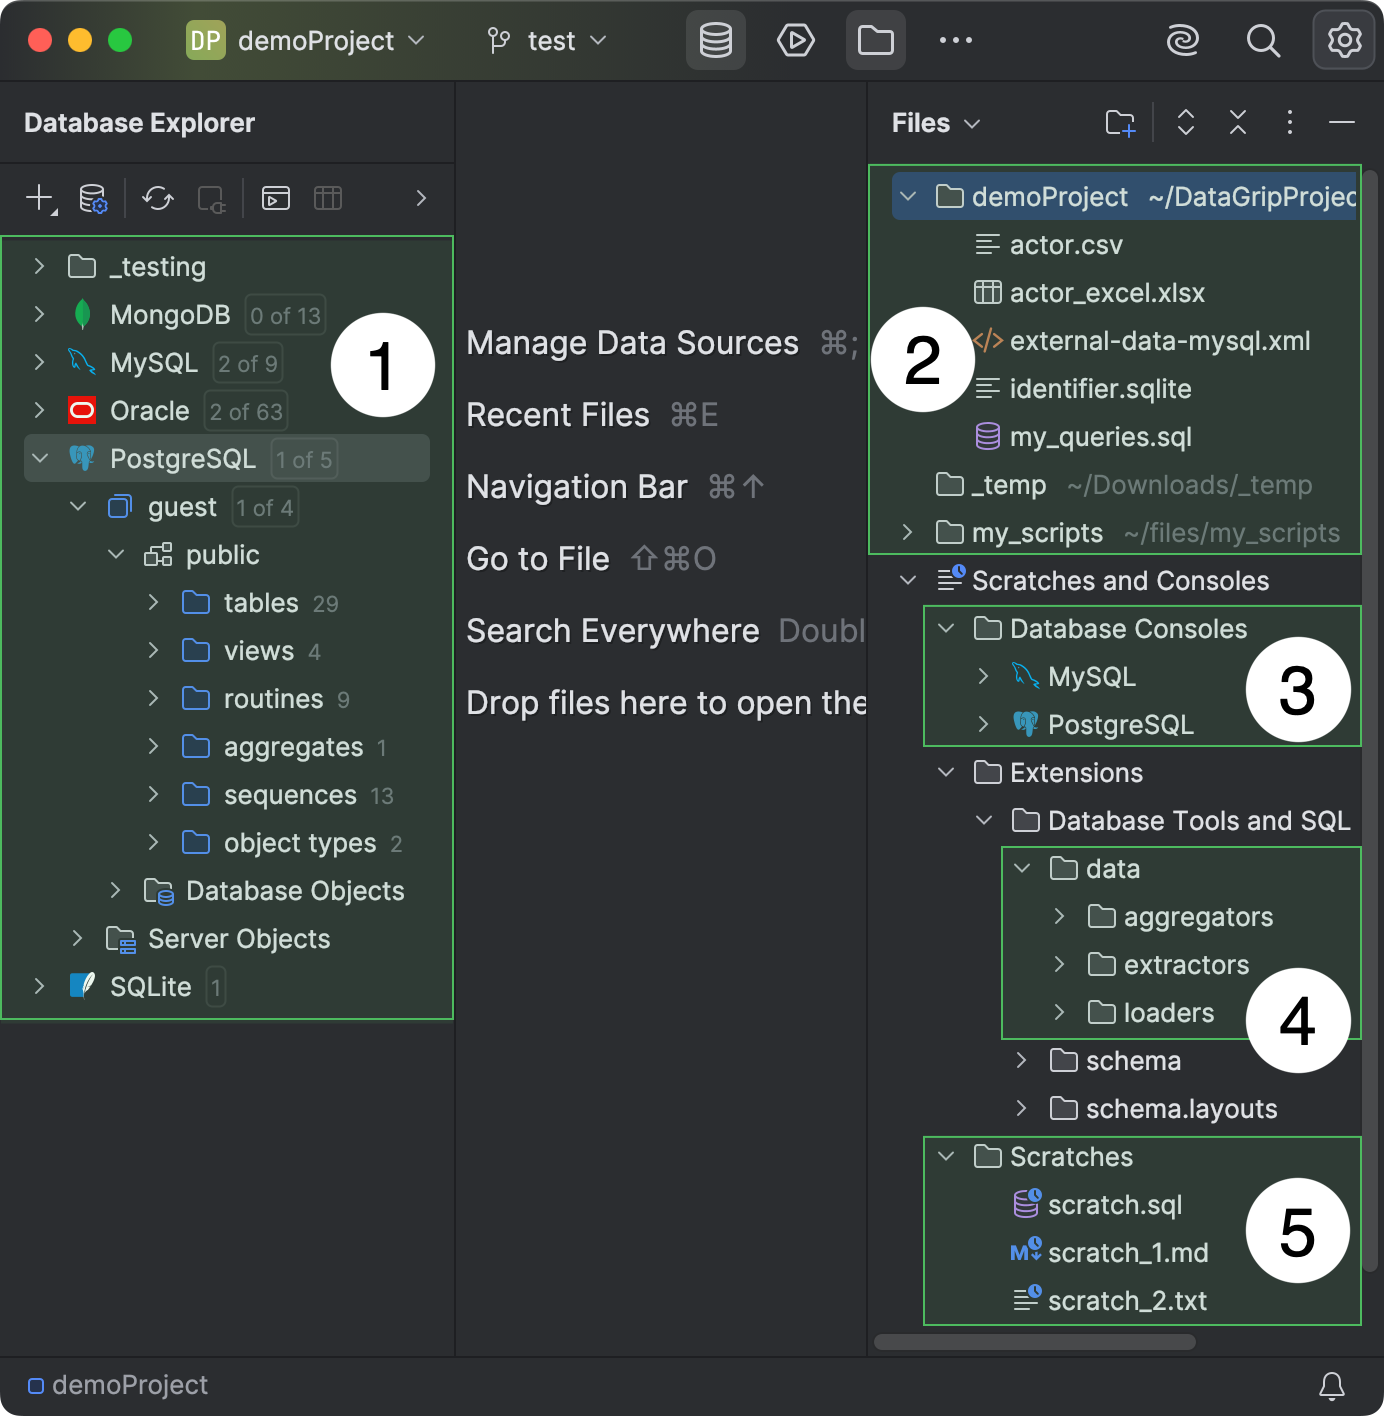The image size is (1384, 1416).
Task: Open Query Console toolbar icon
Action: [275, 198]
